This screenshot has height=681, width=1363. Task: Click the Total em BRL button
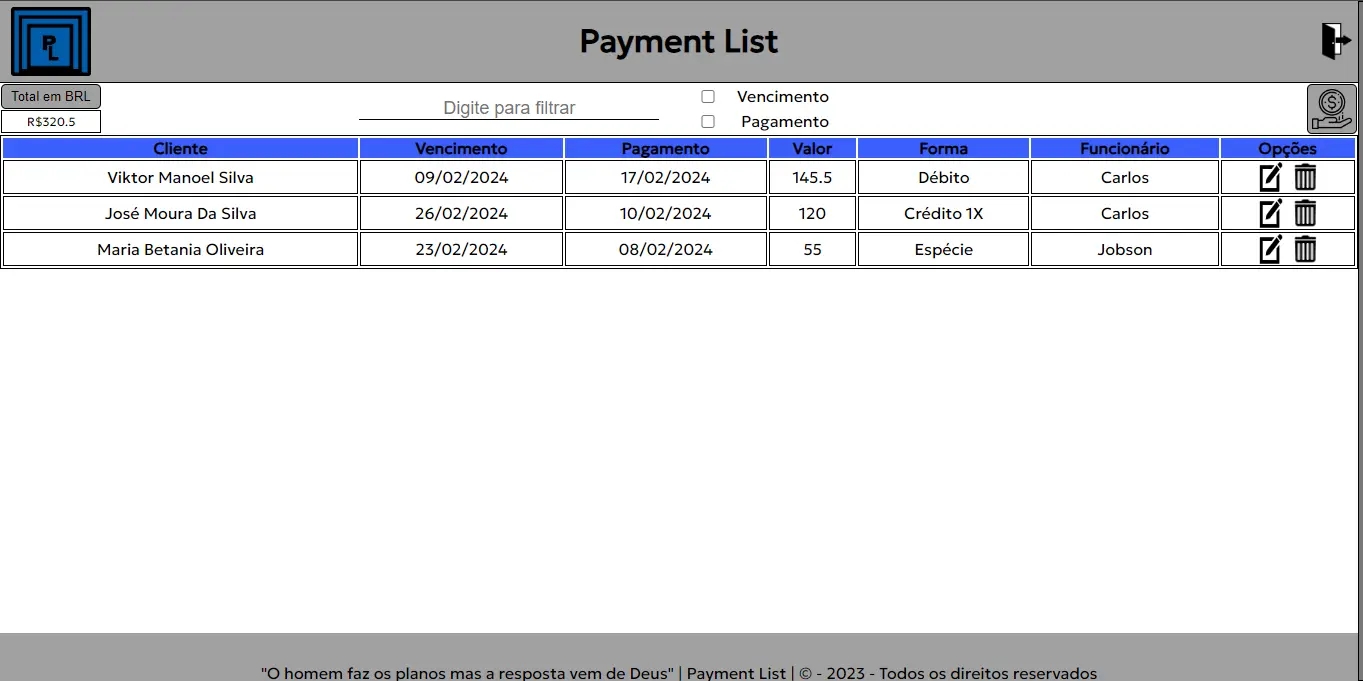pos(51,97)
